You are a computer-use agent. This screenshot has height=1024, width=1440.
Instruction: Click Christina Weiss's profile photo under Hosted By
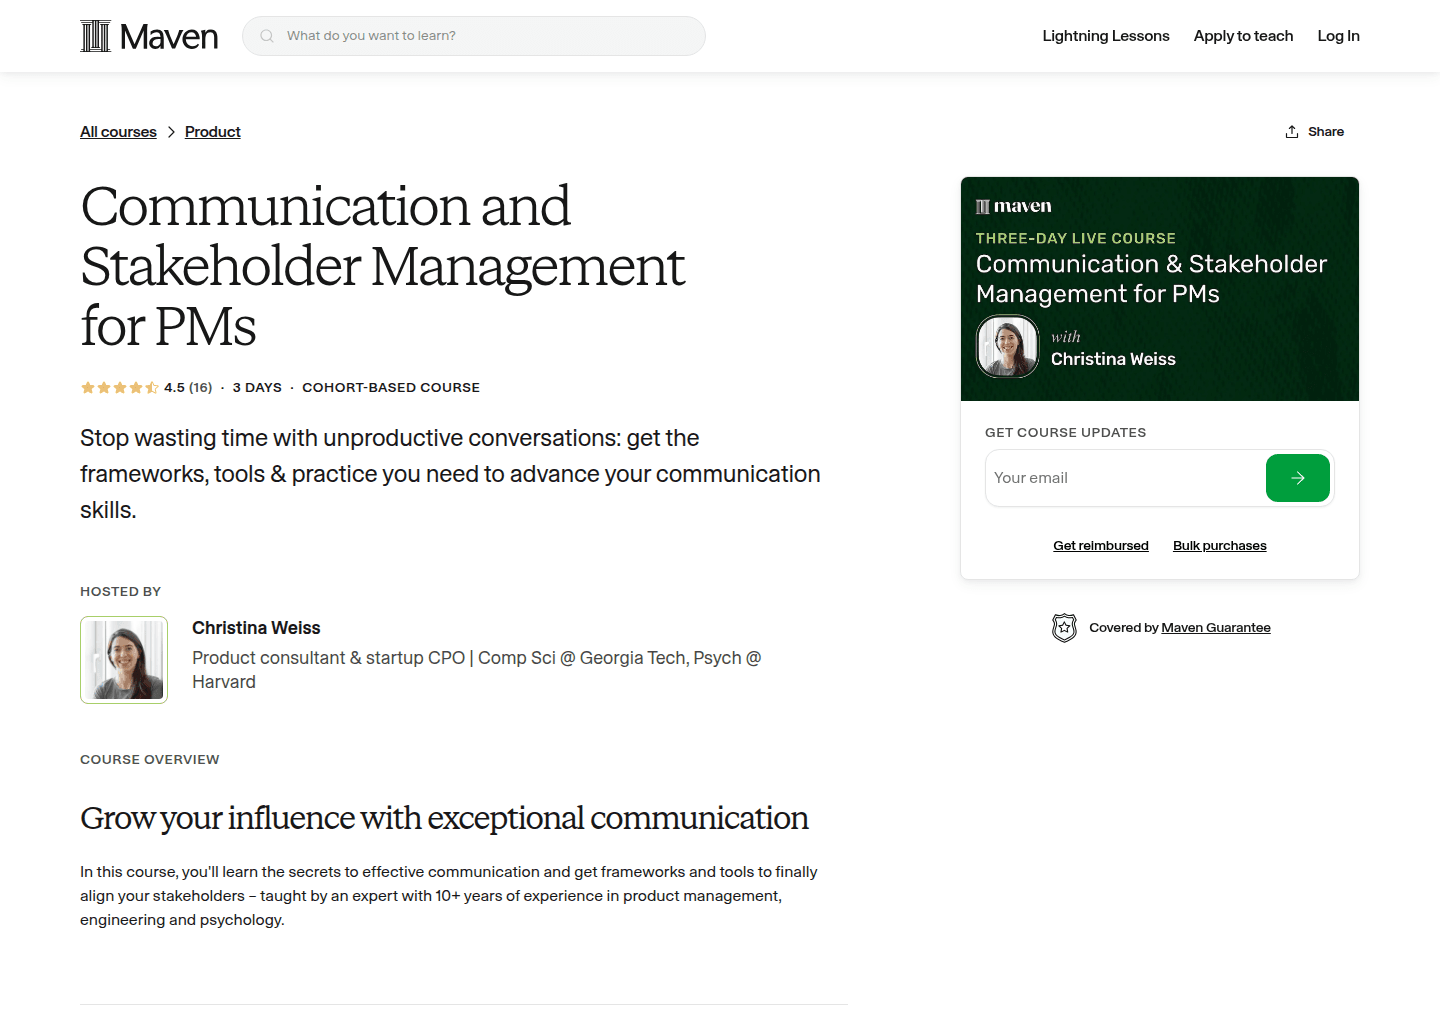point(123,660)
